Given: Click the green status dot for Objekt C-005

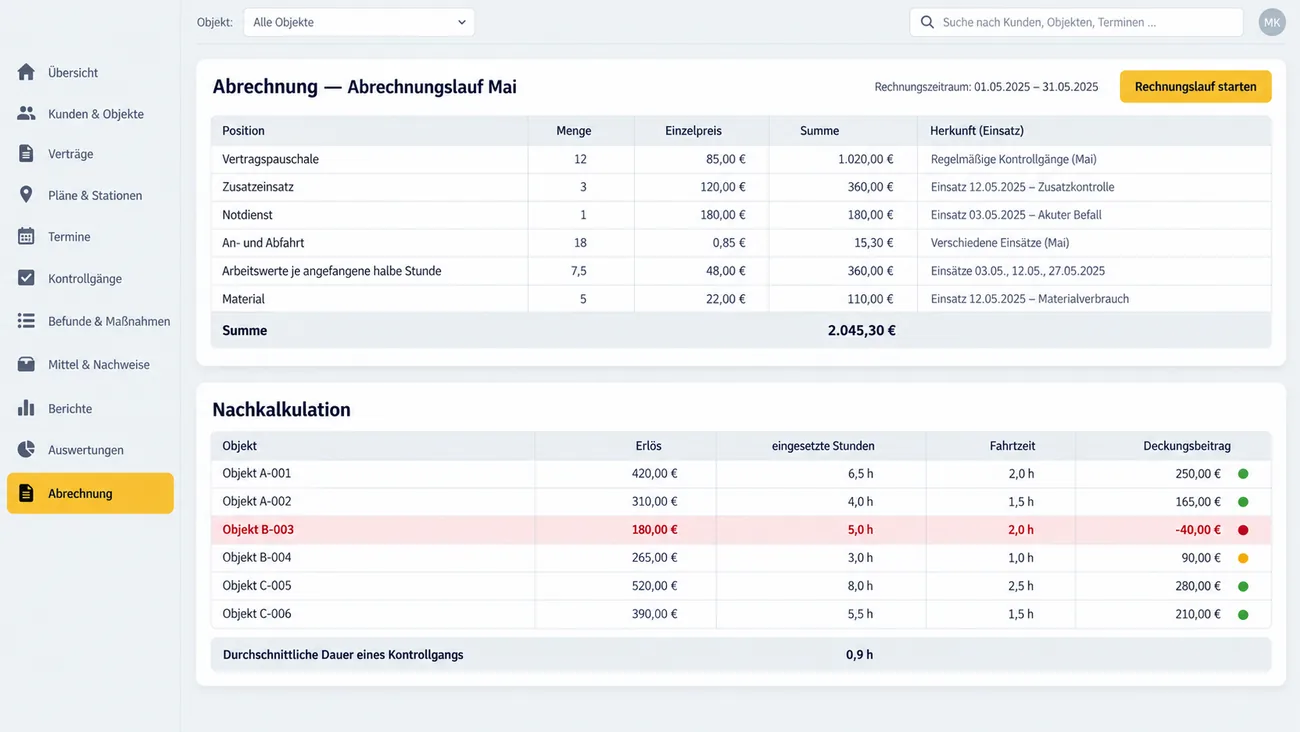Looking at the screenshot, I should tap(1243, 586).
